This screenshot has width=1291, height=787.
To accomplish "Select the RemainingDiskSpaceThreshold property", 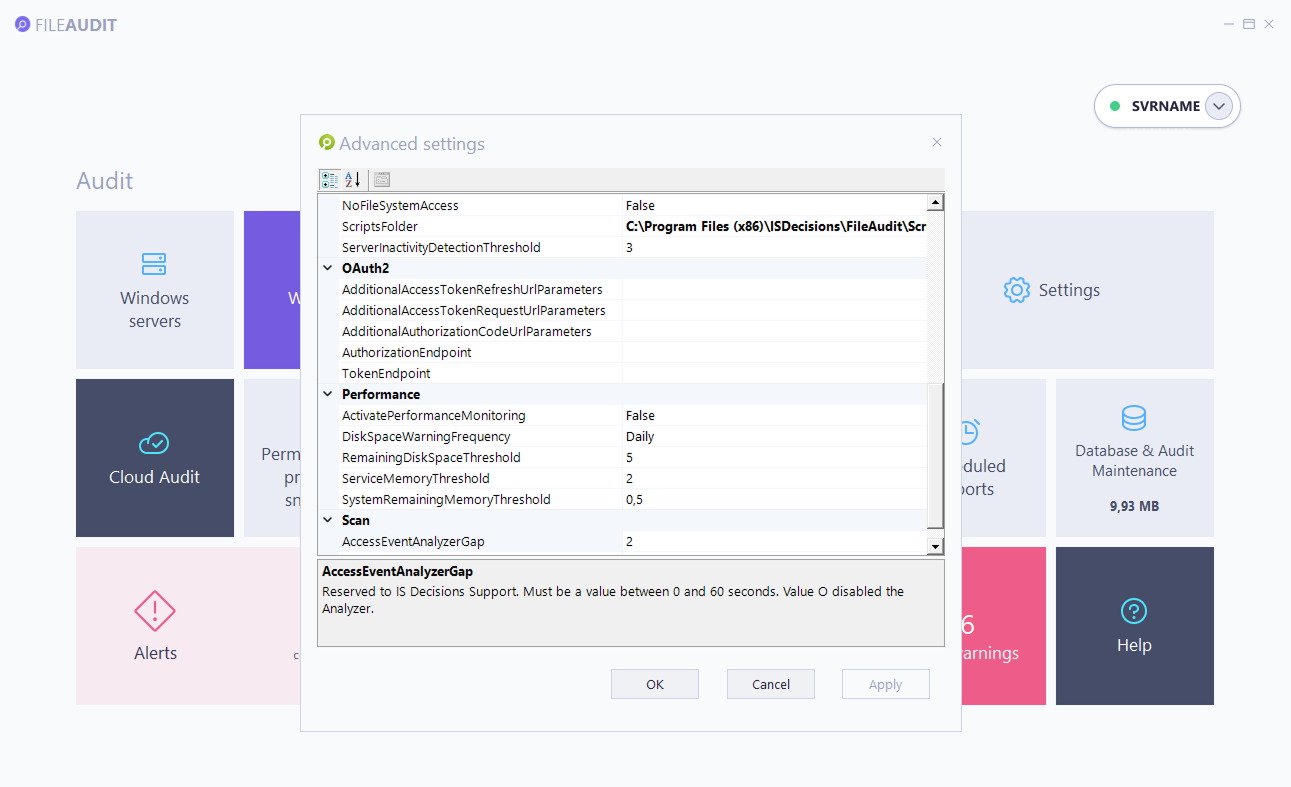I will pos(431,457).
